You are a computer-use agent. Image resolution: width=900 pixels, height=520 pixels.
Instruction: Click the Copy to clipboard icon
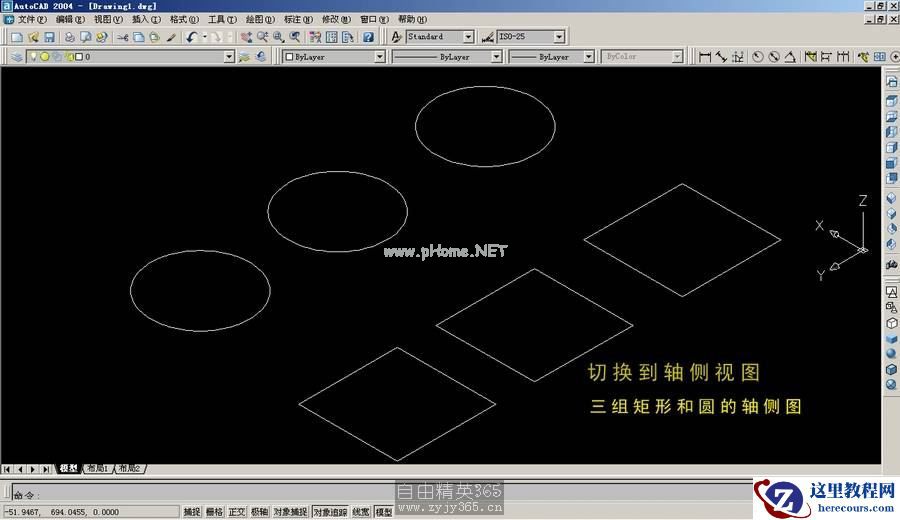point(138,37)
